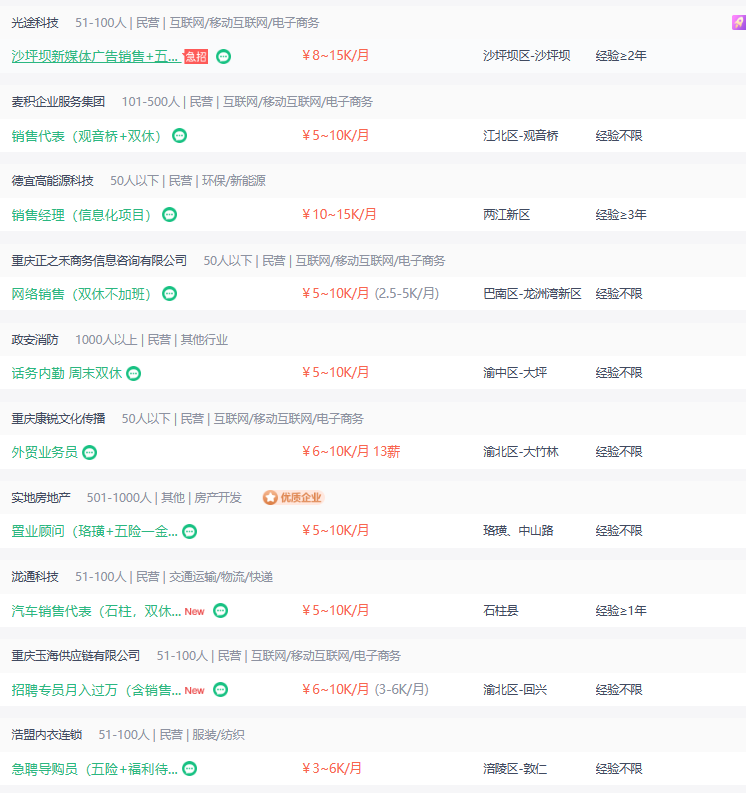The image size is (746, 793).
Task: Open company 浩盟内衣连锁
Action: coord(47,734)
